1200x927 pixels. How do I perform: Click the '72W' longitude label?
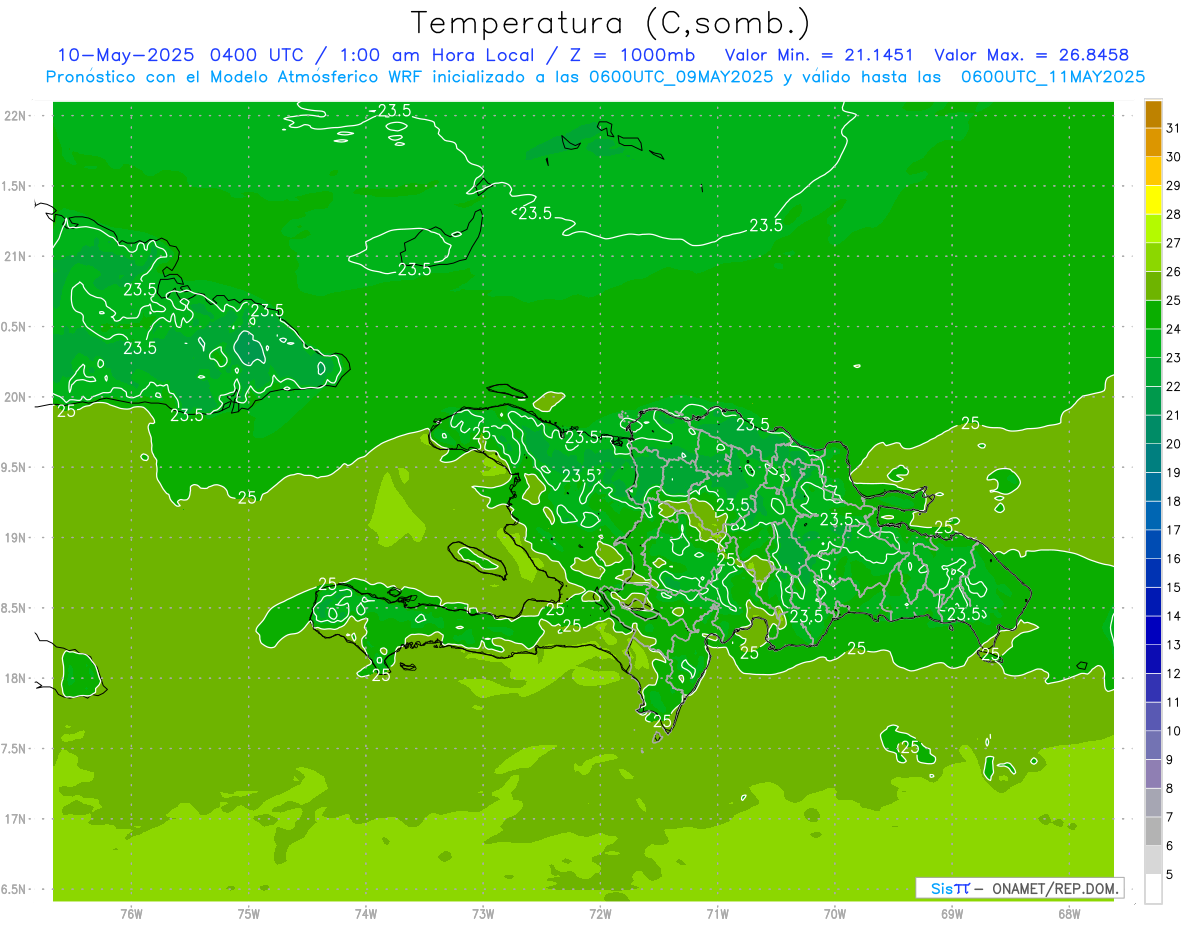pyautogui.click(x=600, y=914)
